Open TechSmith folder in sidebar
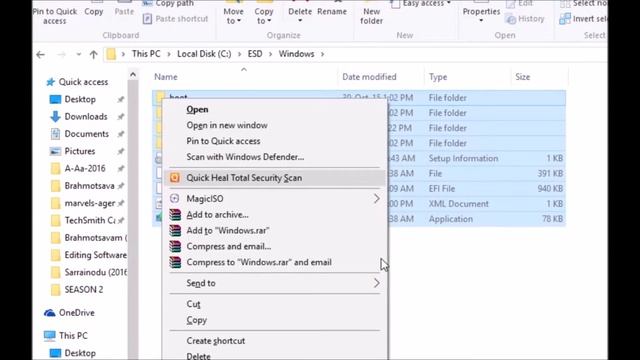The height and width of the screenshot is (360, 640). (x=90, y=220)
